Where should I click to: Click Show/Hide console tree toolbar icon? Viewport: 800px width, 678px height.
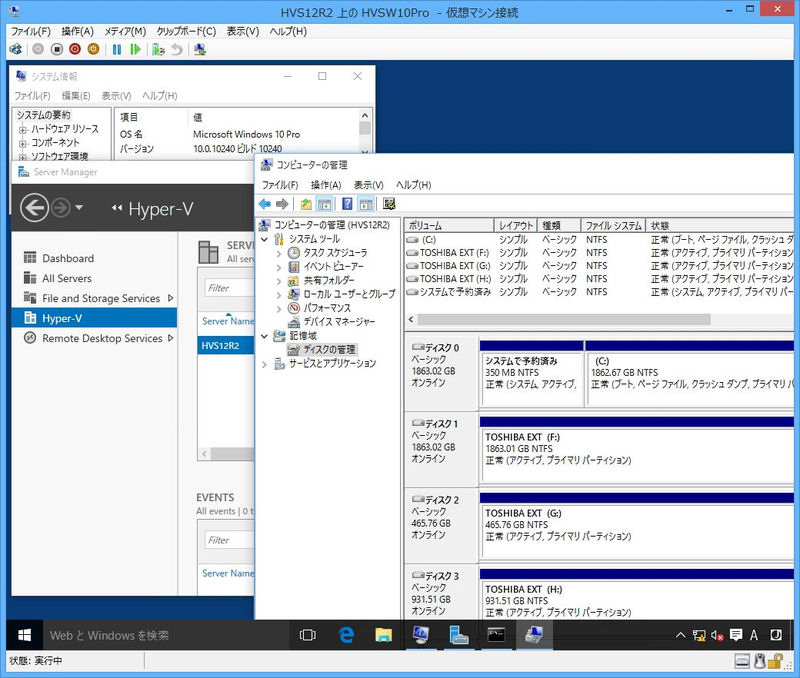pyautogui.click(x=324, y=204)
